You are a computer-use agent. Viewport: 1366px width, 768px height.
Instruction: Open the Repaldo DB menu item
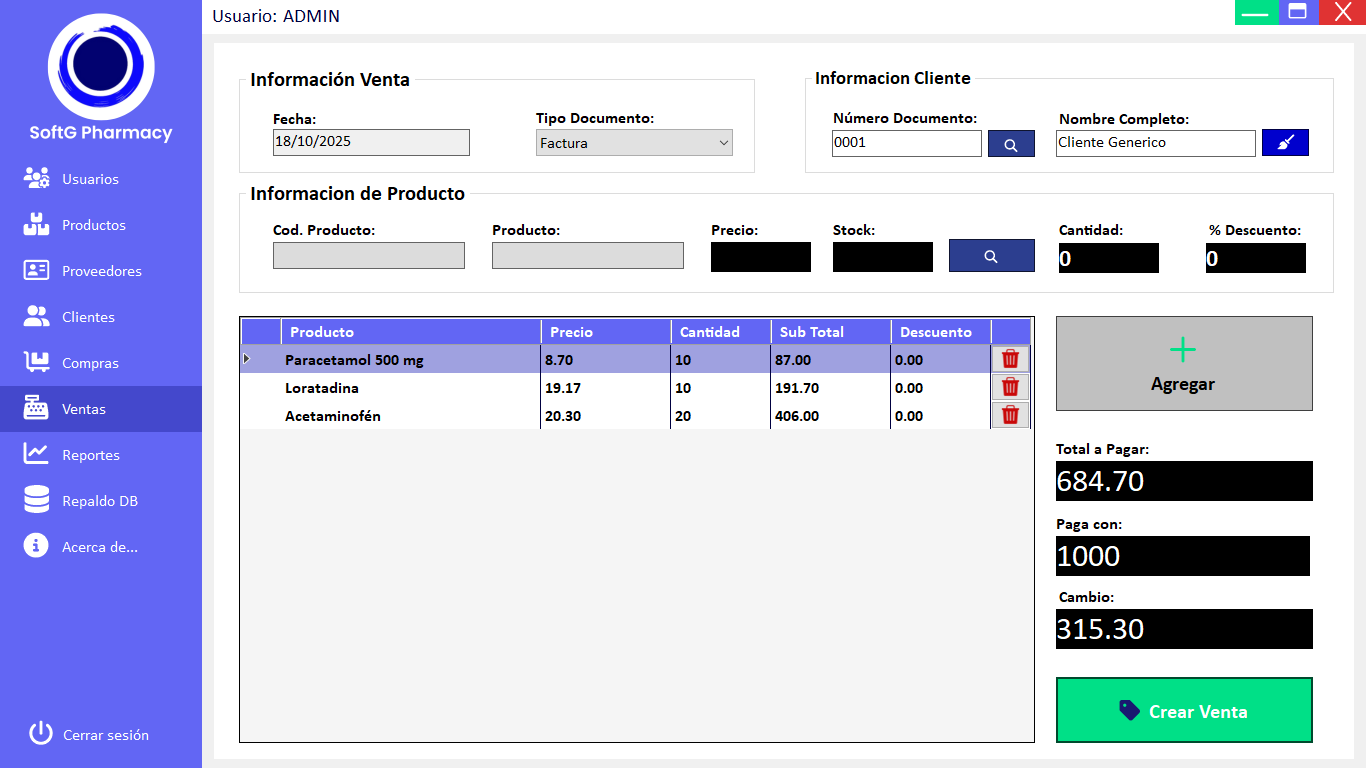coord(99,501)
